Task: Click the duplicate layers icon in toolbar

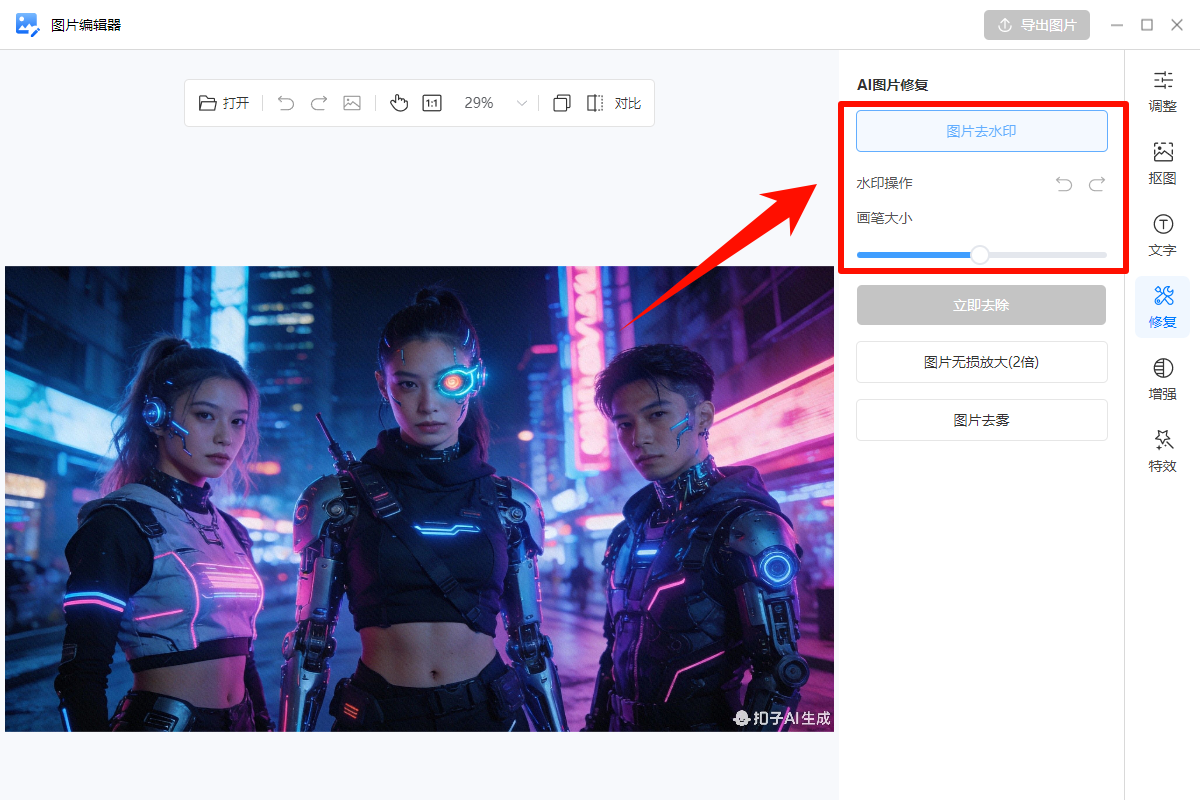Action: click(x=562, y=103)
